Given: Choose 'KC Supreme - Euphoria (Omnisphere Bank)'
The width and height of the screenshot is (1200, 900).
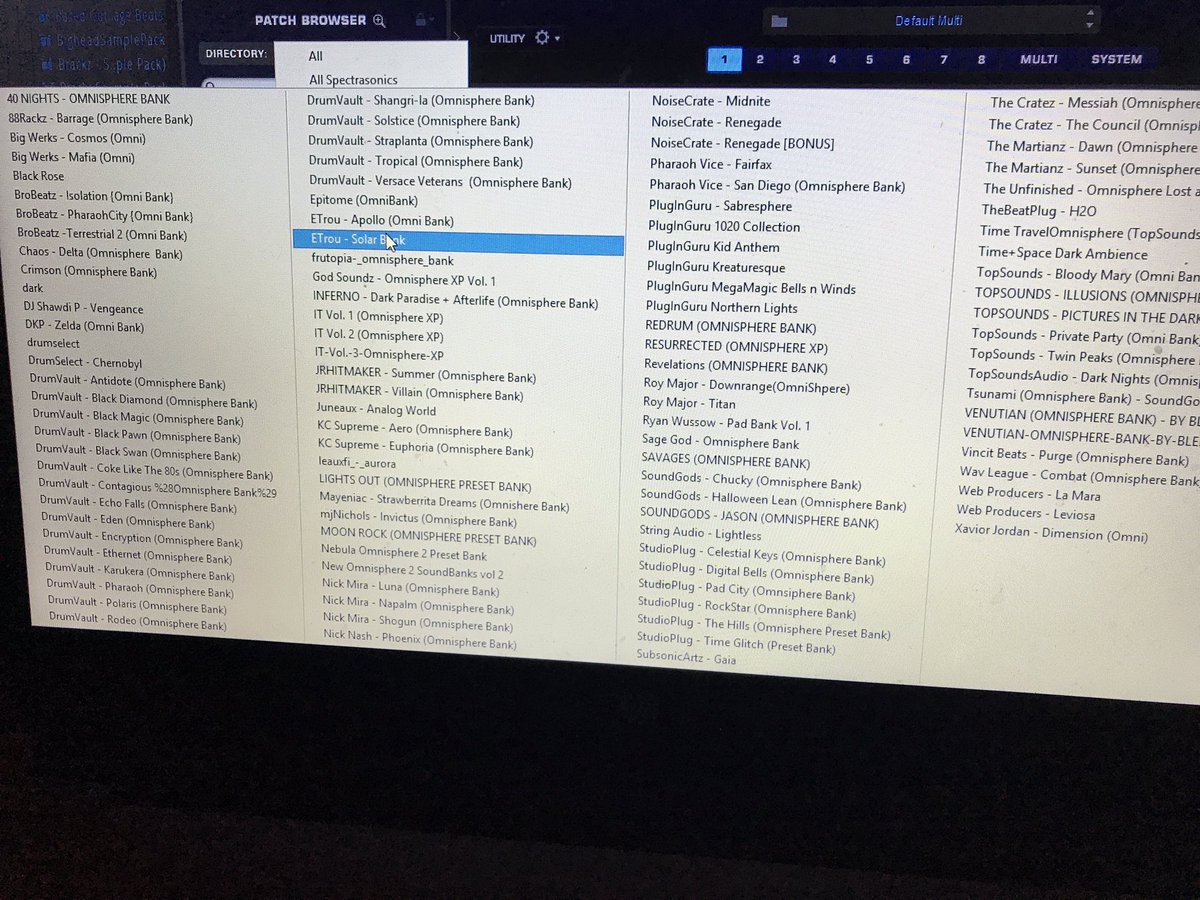Looking at the screenshot, I should 426,447.
